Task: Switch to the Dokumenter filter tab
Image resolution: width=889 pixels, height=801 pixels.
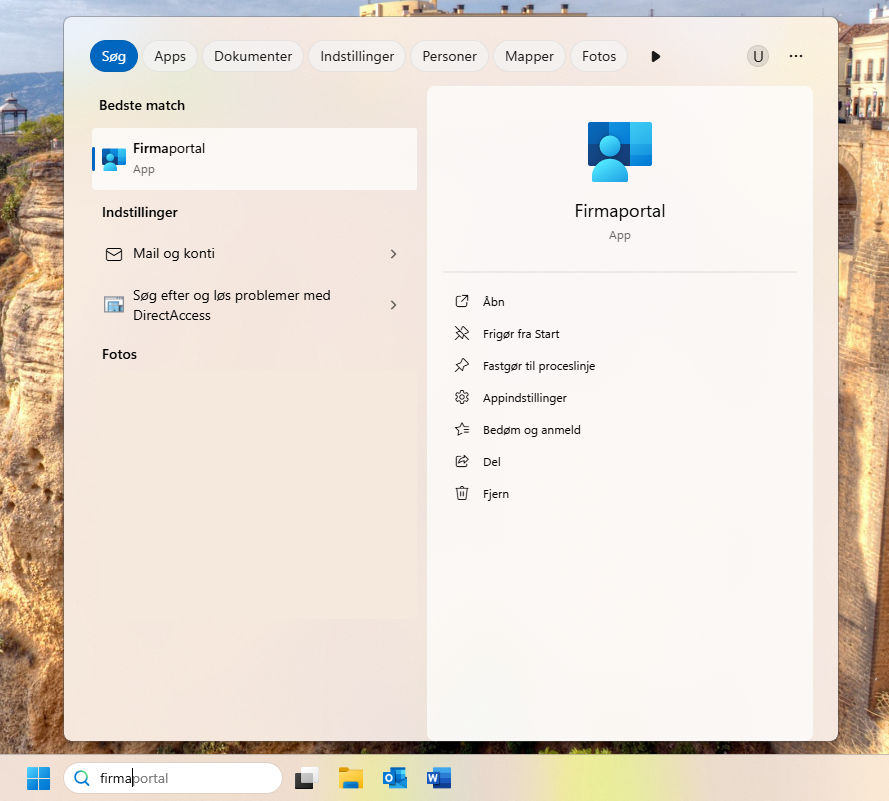Action: tap(253, 56)
